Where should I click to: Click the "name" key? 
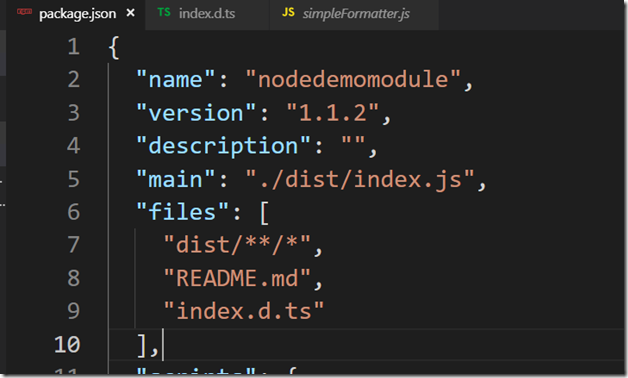click(175, 80)
